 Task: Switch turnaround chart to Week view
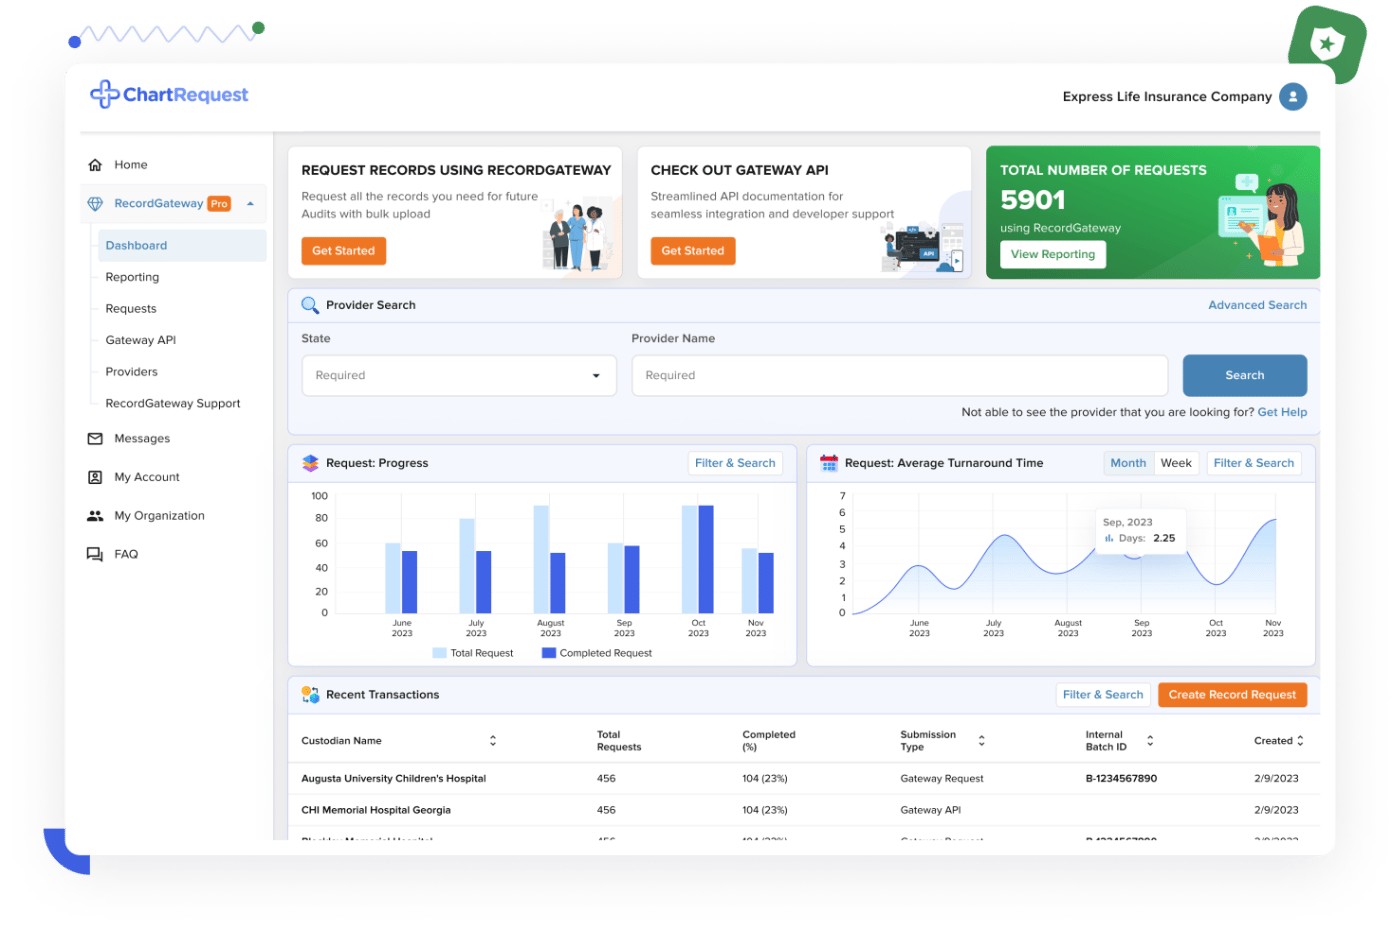coord(1176,463)
